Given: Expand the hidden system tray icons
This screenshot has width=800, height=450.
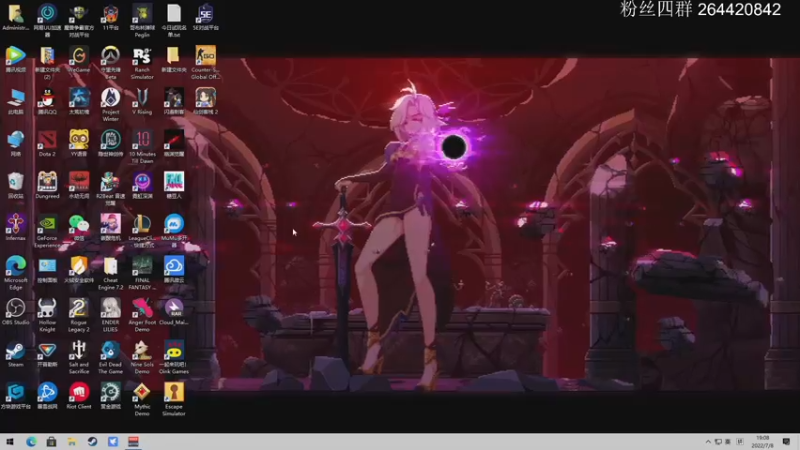Looking at the screenshot, I should point(708,442).
